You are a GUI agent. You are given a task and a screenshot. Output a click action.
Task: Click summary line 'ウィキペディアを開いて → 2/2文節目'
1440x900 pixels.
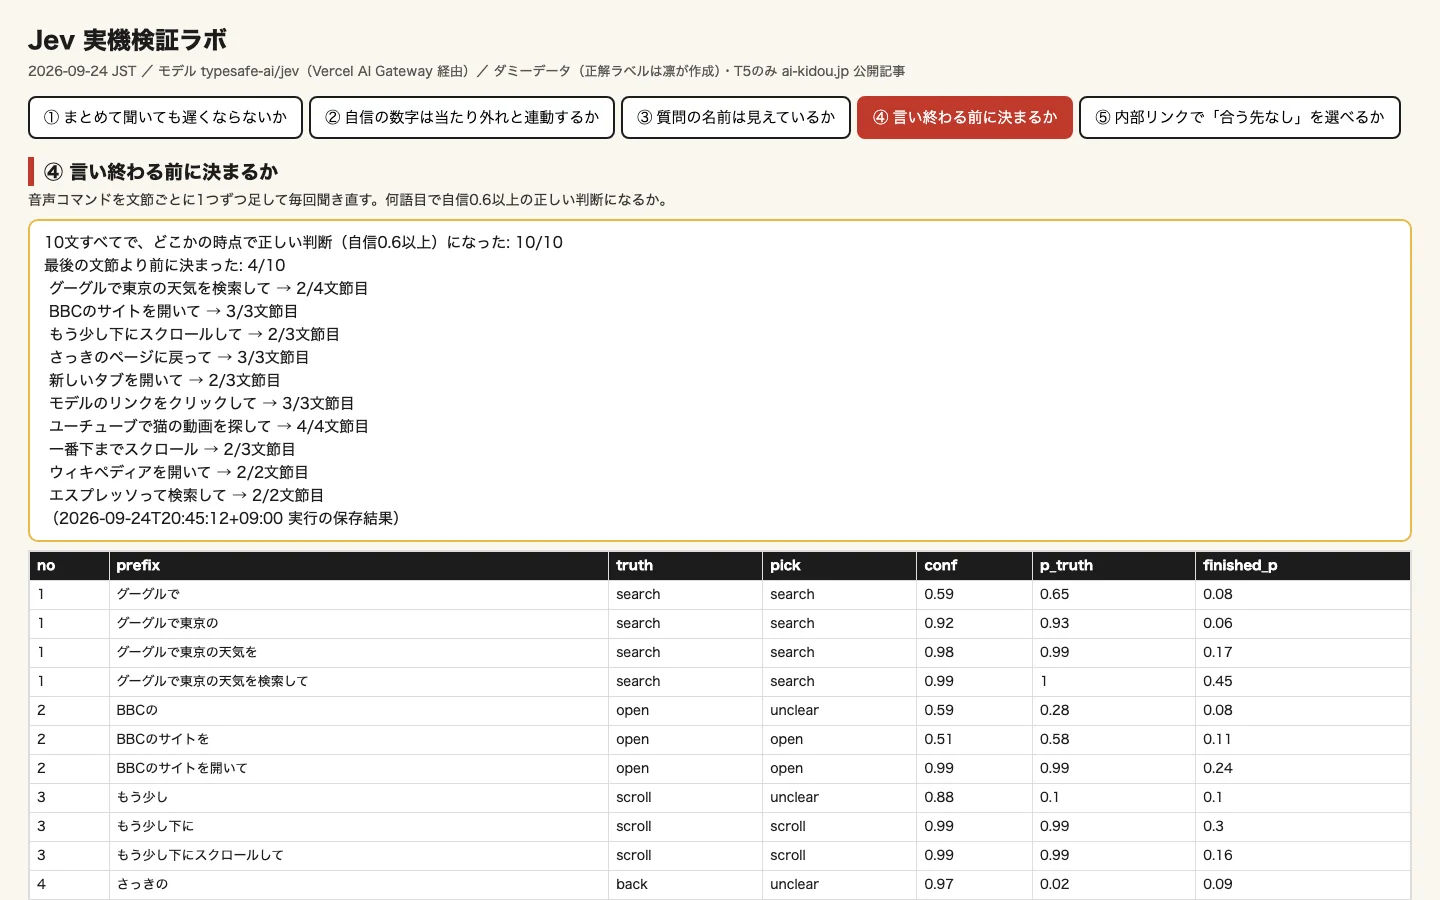[x=179, y=472]
